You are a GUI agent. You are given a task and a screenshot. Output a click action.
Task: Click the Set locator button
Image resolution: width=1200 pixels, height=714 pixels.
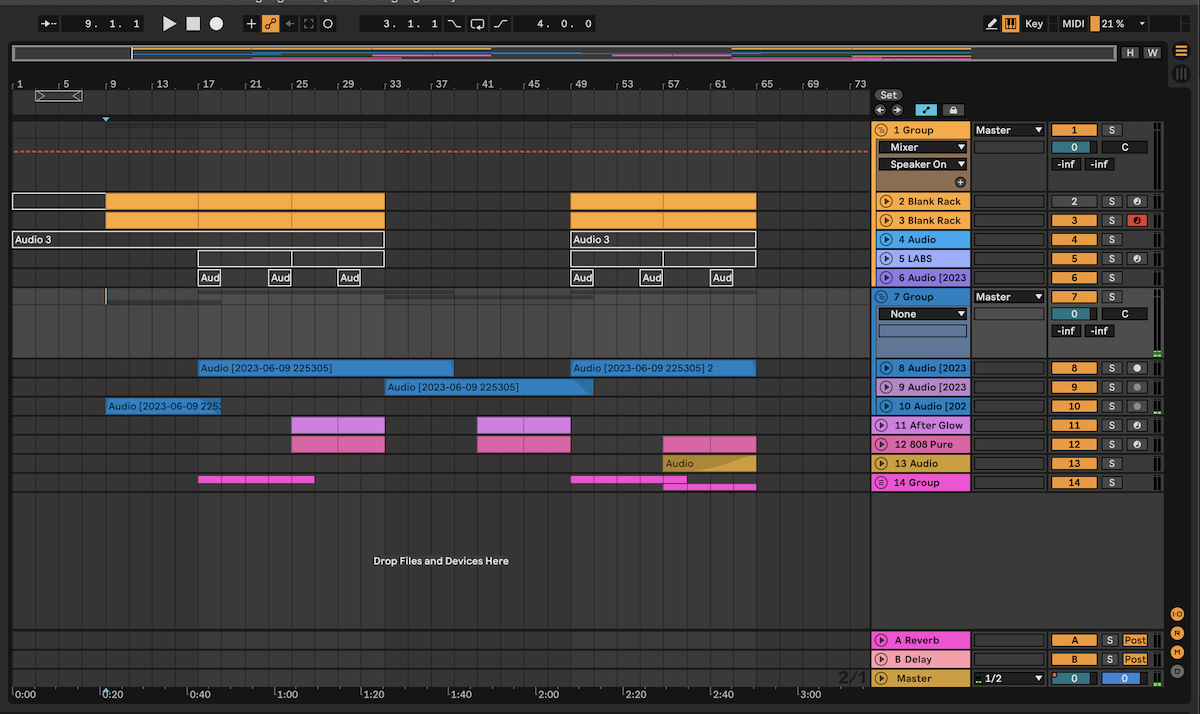click(888, 95)
